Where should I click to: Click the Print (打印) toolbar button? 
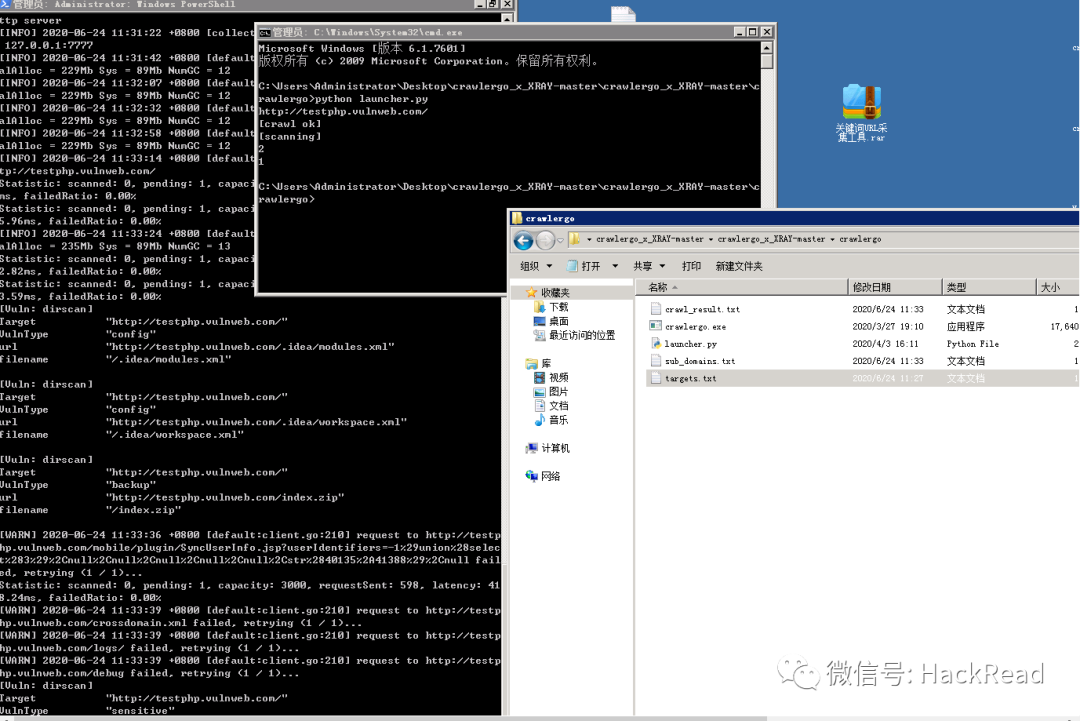[x=691, y=267]
